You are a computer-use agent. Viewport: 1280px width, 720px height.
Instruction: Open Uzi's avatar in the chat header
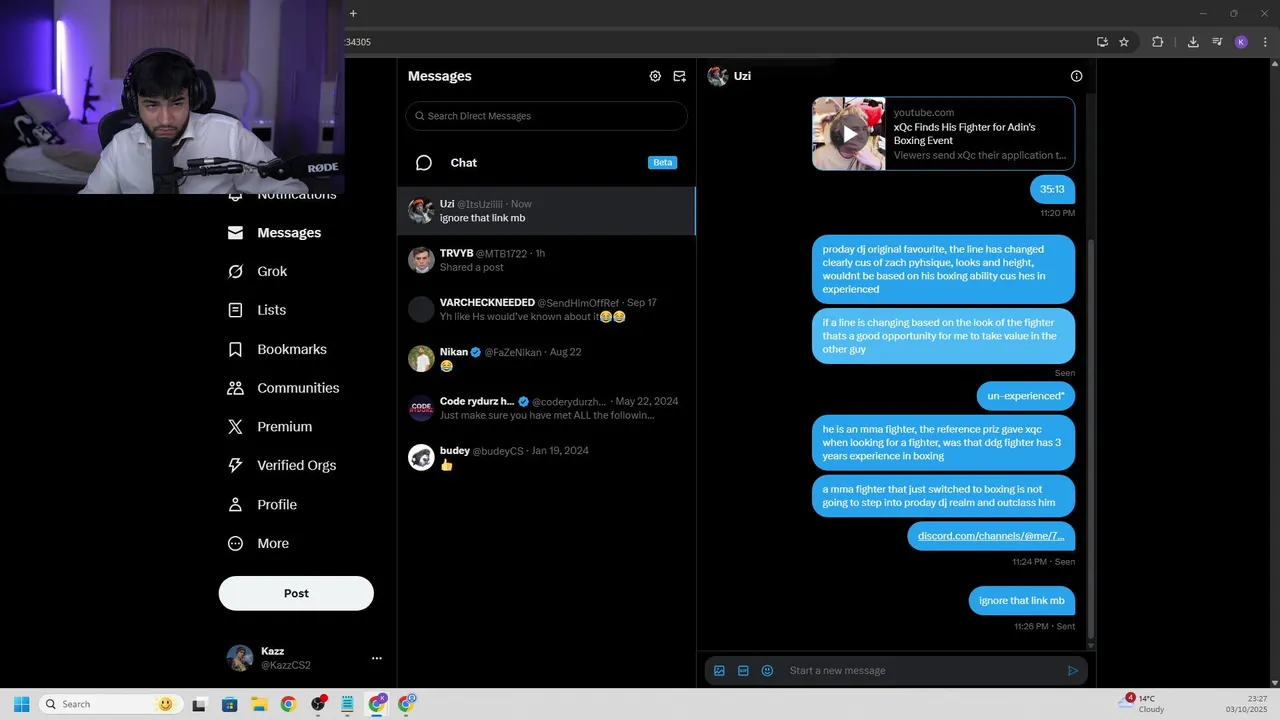pos(717,76)
